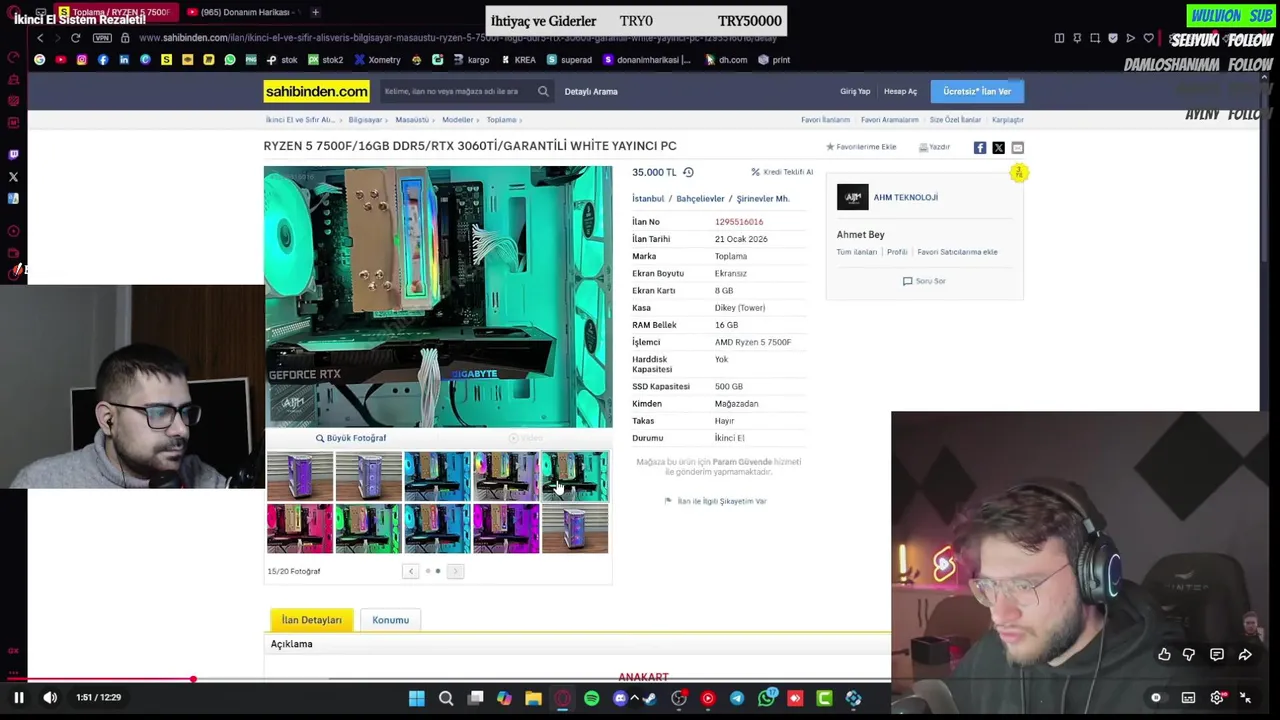
Task: Open Windows taskbar search
Action: (446, 698)
